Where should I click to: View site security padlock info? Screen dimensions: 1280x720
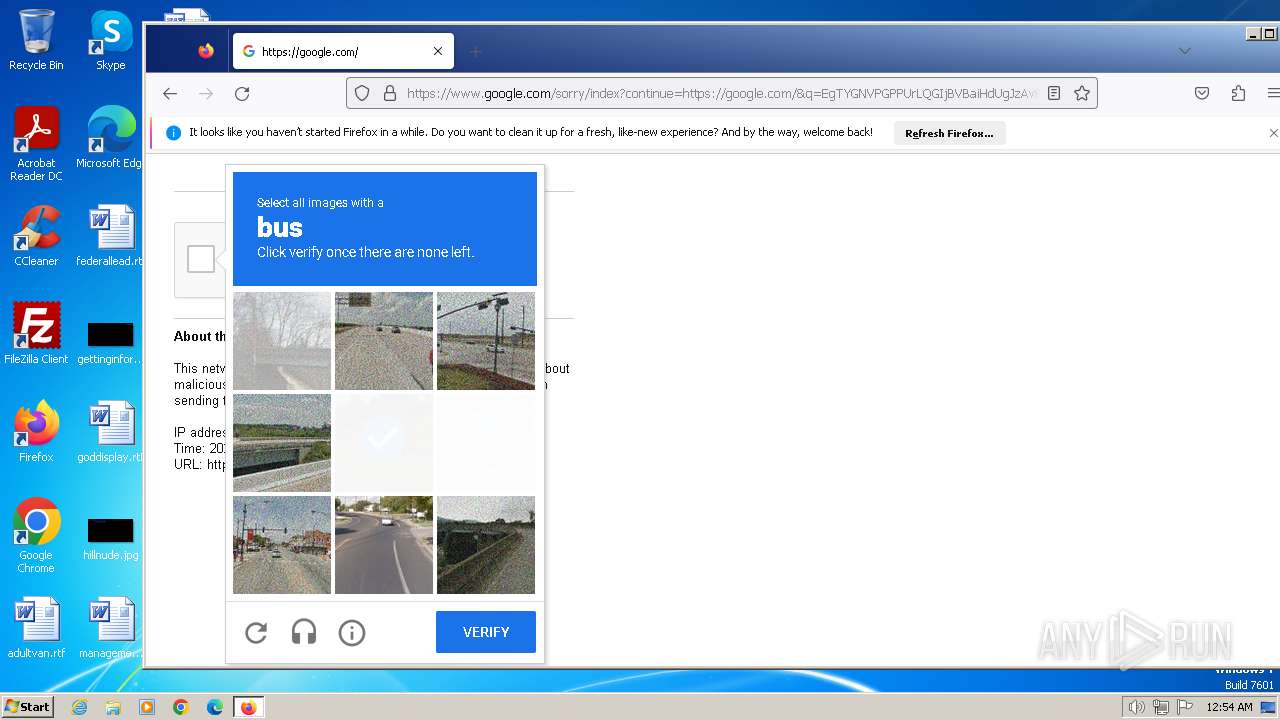[x=390, y=93]
